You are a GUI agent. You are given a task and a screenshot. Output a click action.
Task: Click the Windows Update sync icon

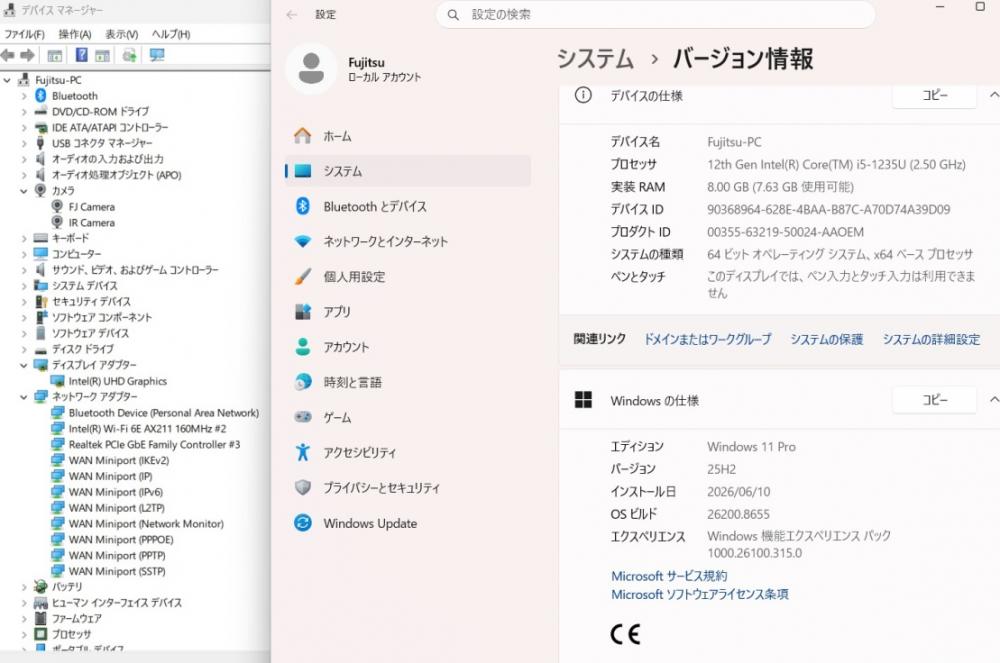tap(302, 523)
